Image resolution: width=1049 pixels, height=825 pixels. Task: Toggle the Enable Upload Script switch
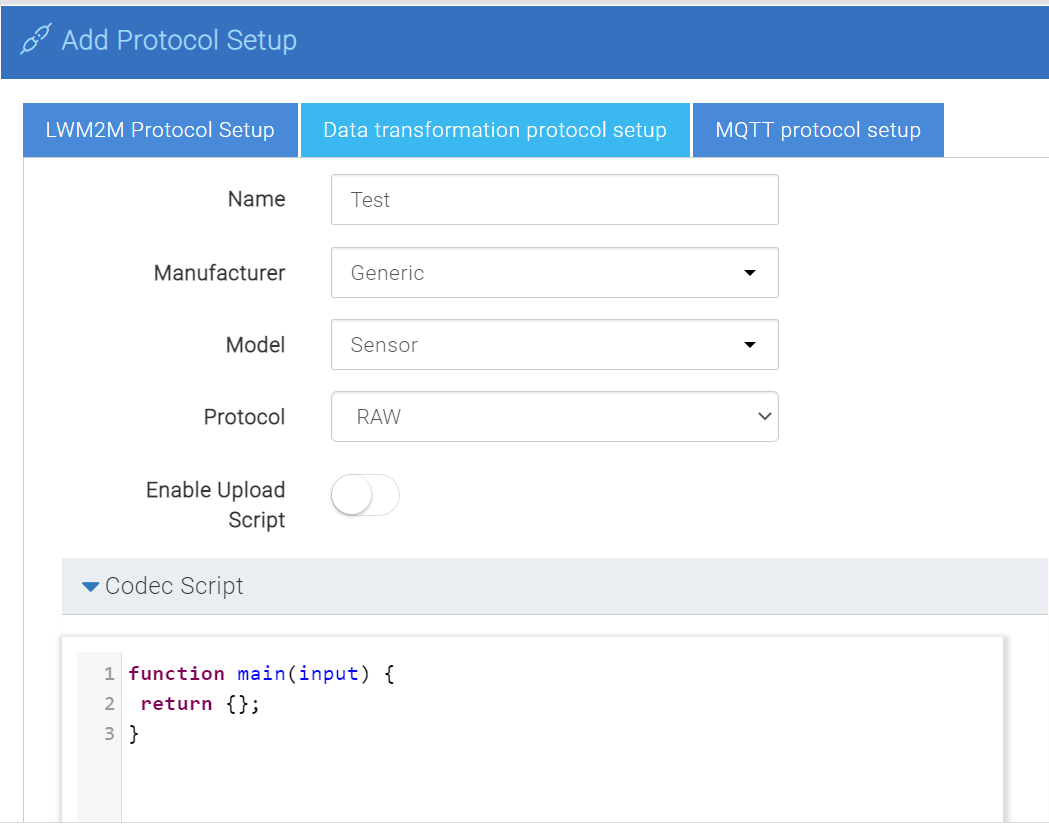365,495
